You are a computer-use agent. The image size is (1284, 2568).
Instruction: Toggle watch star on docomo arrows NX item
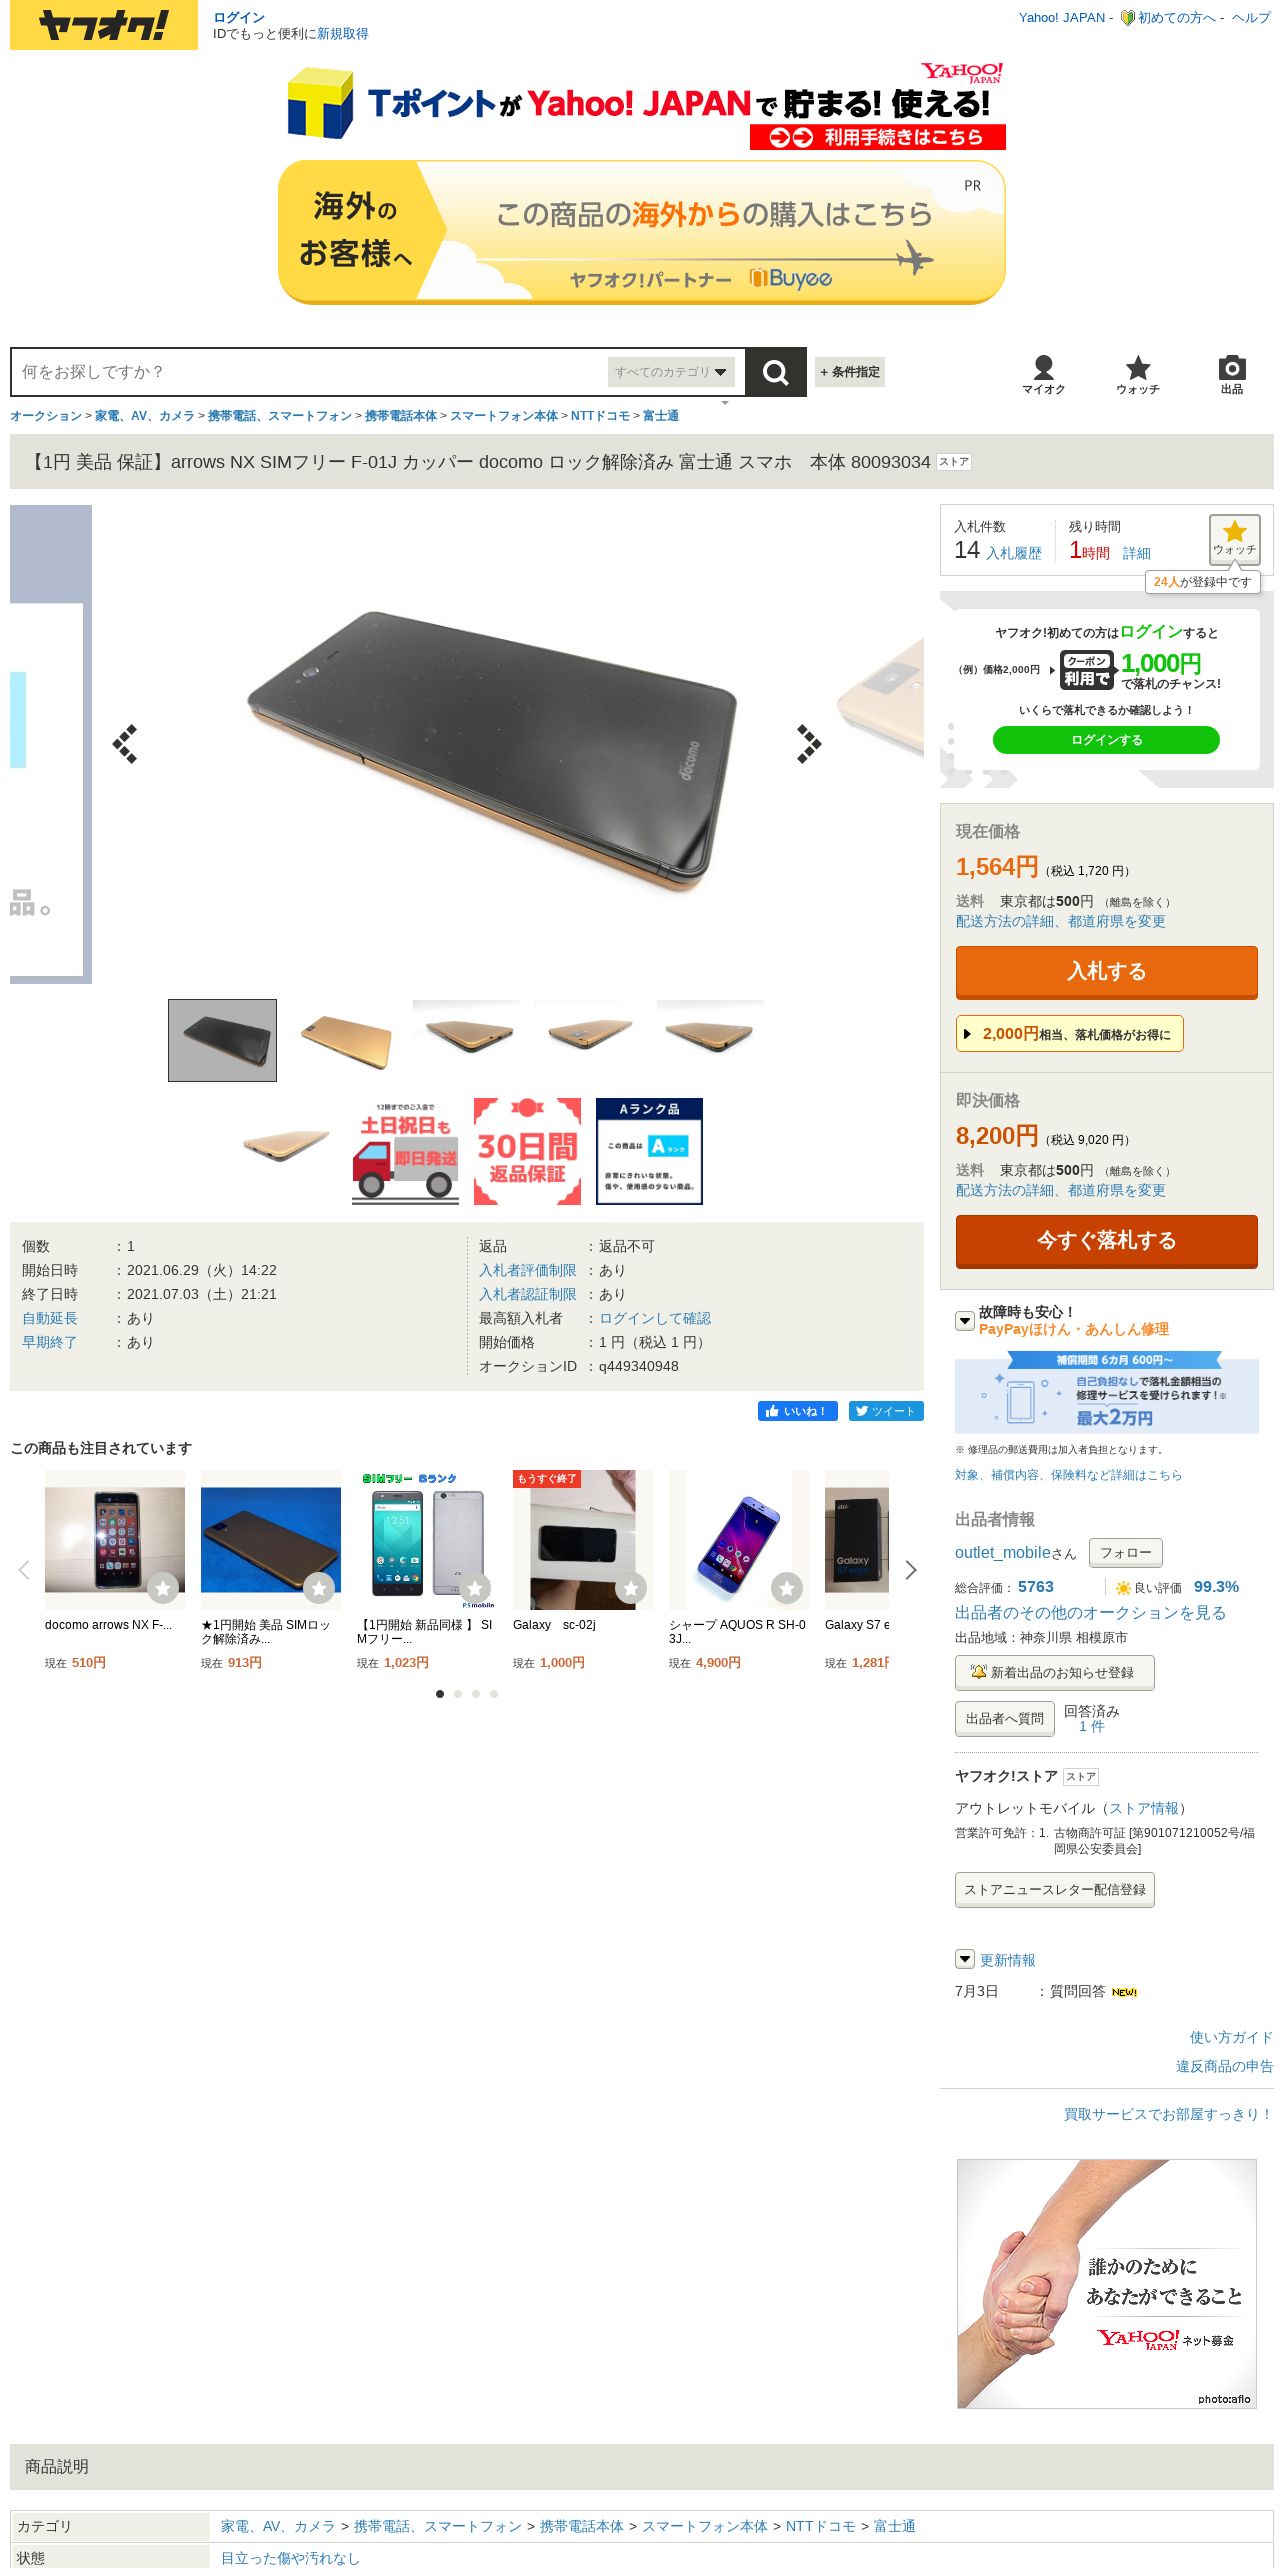163,1587
